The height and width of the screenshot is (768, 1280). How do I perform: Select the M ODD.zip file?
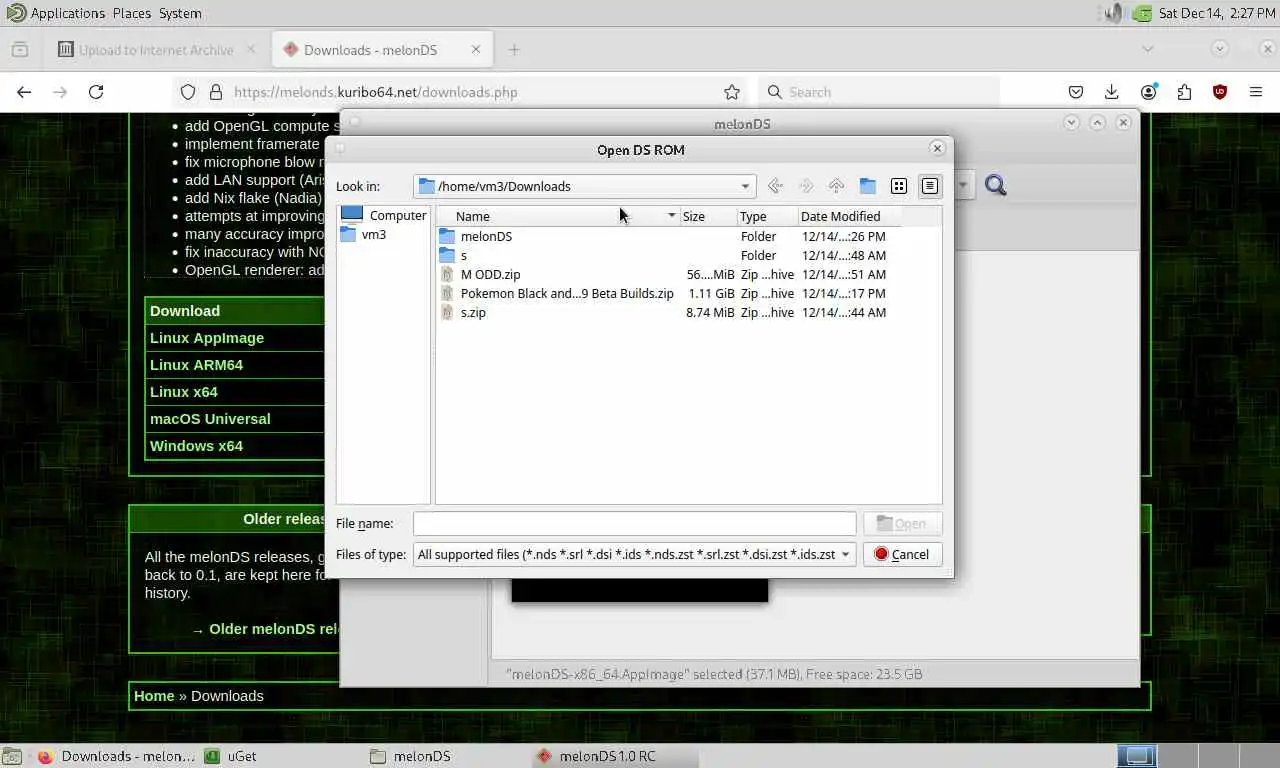(481, 274)
